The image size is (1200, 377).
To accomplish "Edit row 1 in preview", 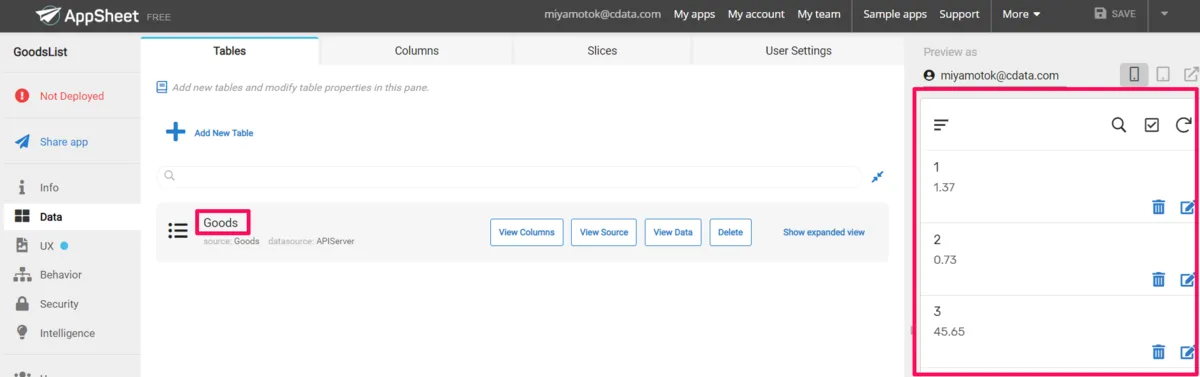I will pos(1187,207).
